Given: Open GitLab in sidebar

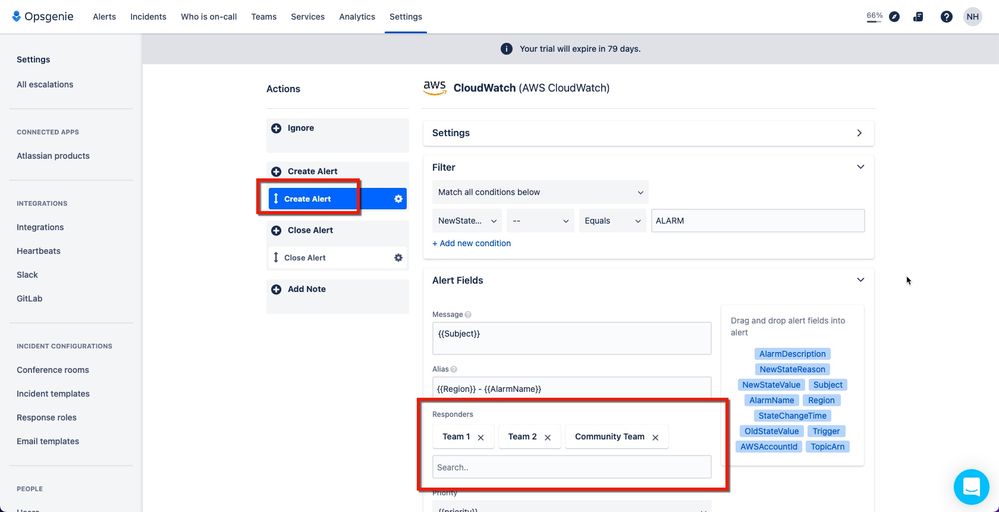Looking at the screenshot, I should (x=29, y=298).
